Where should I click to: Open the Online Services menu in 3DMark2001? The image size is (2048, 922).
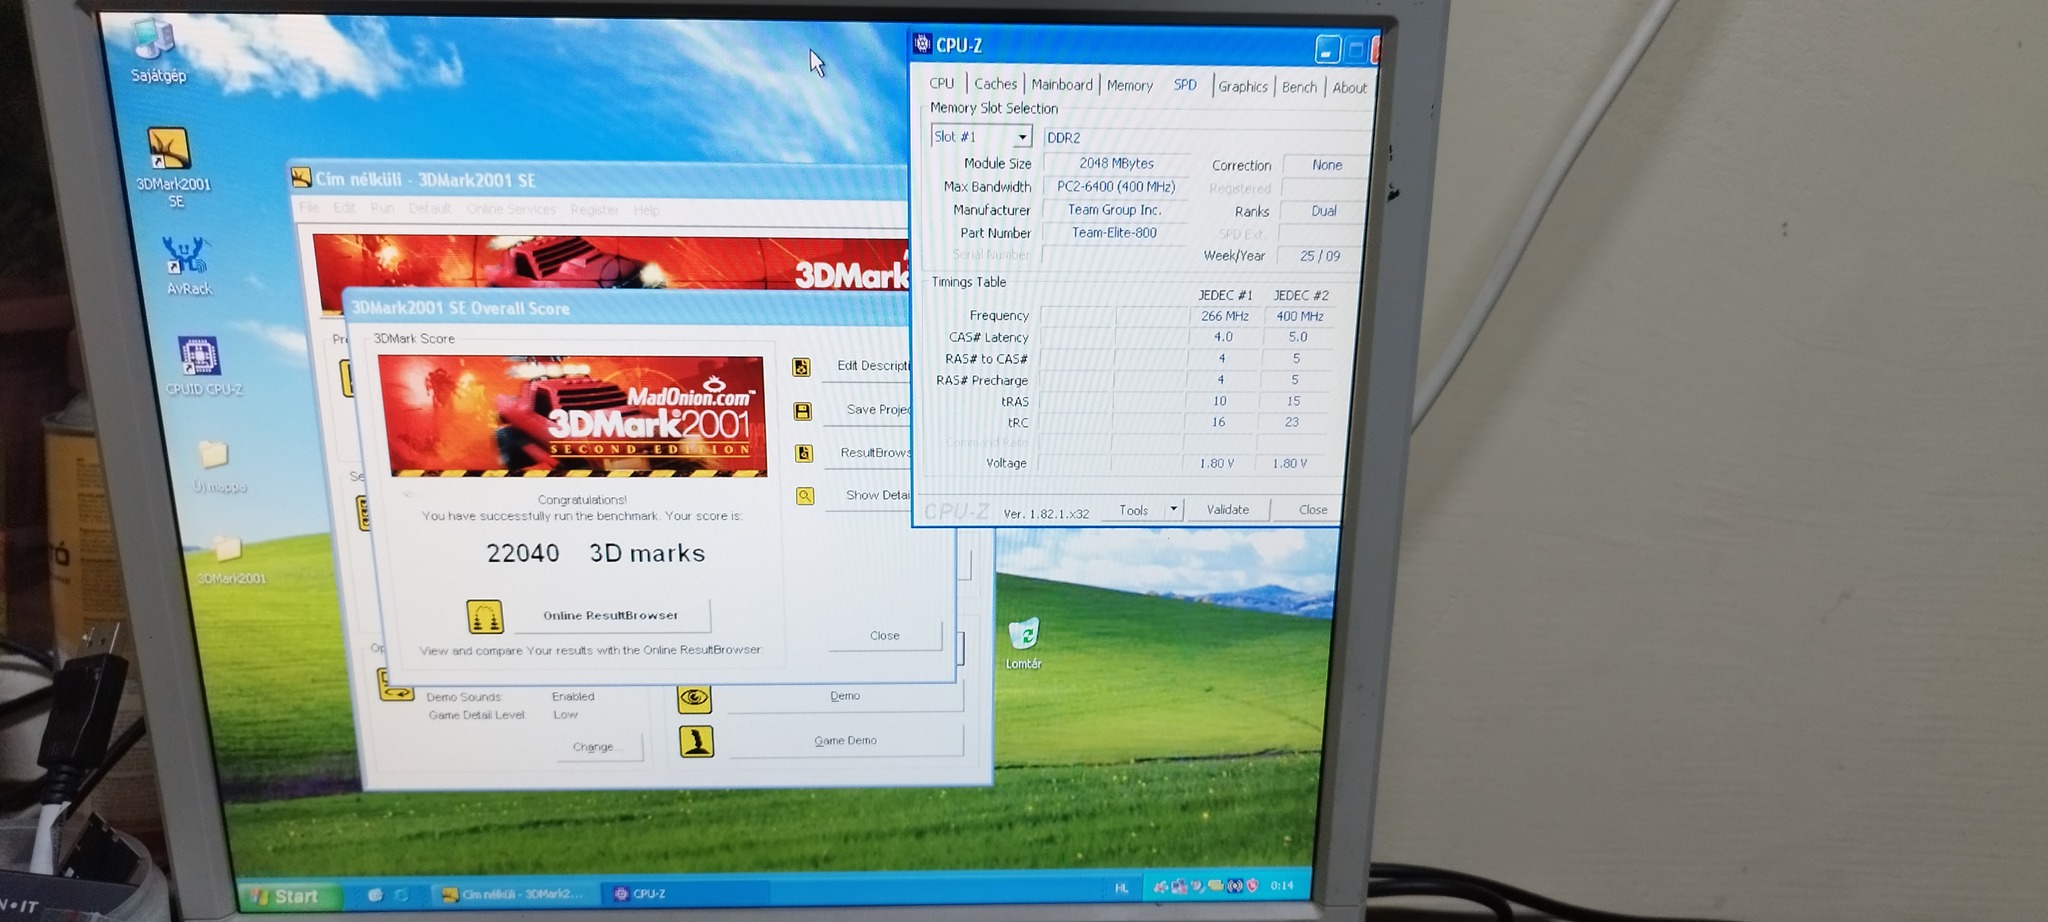click(x=511, y=209)
